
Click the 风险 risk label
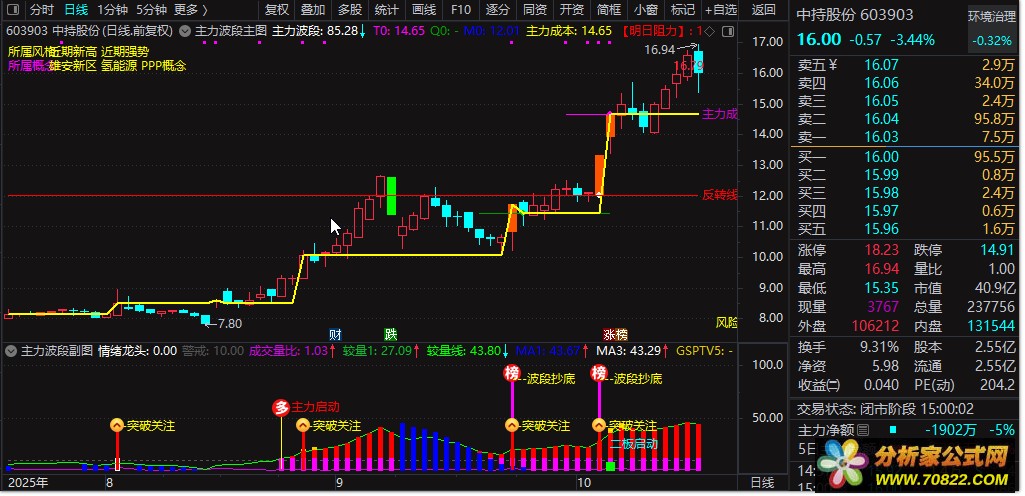point(726,322)
